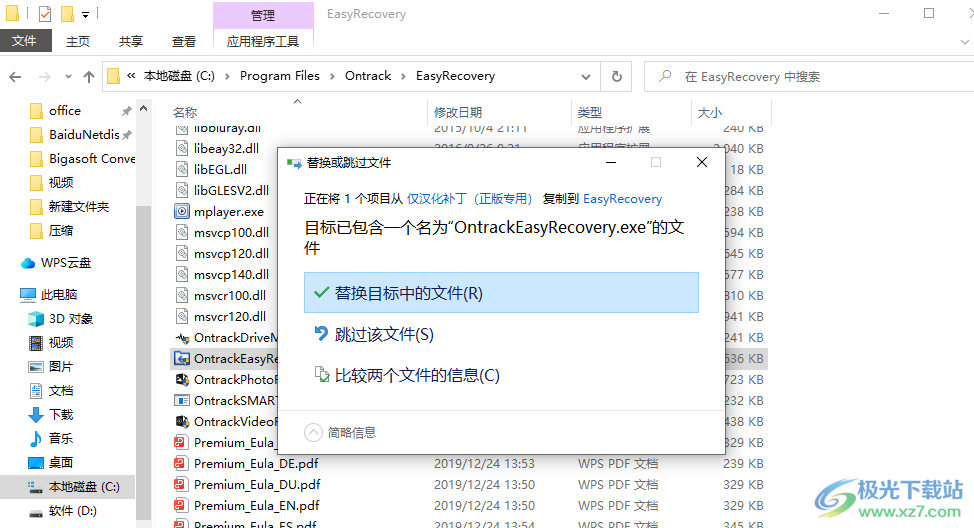The width and height of the screenshot is (974, 528).
Task: Open 下载 folder in sidebar
Action: 60,414
